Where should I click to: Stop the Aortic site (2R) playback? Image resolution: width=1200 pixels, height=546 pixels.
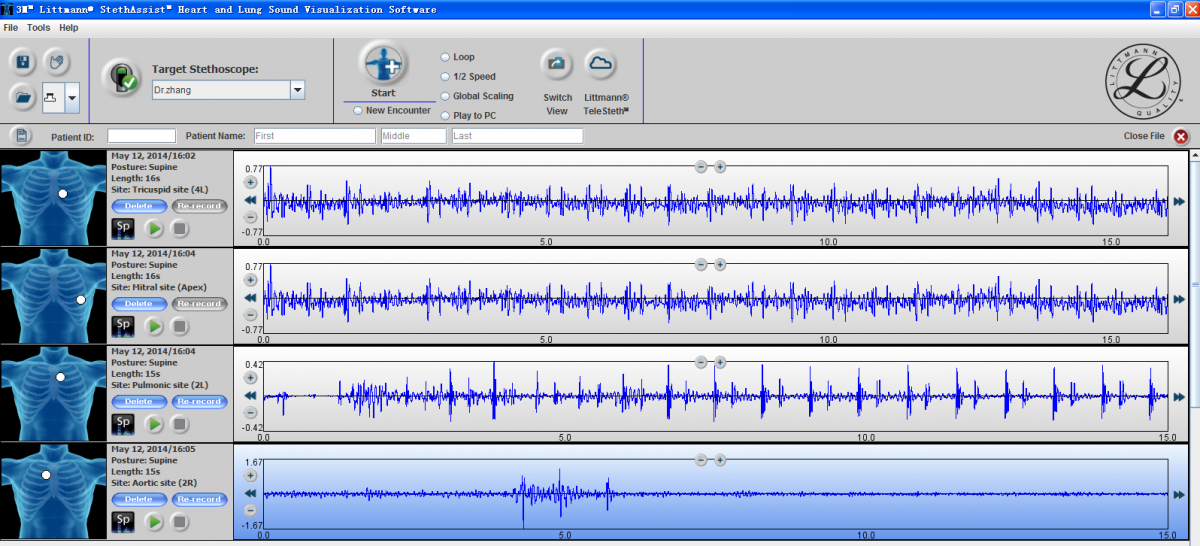(x=179, y=521)
